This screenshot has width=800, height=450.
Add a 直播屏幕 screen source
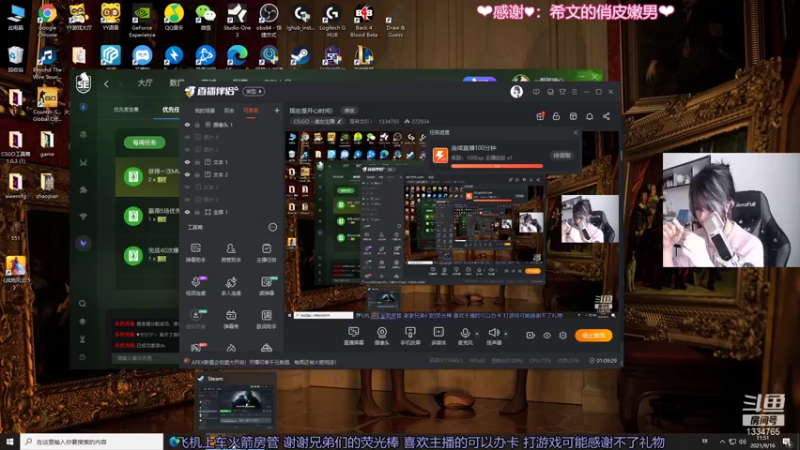(354, 336)
